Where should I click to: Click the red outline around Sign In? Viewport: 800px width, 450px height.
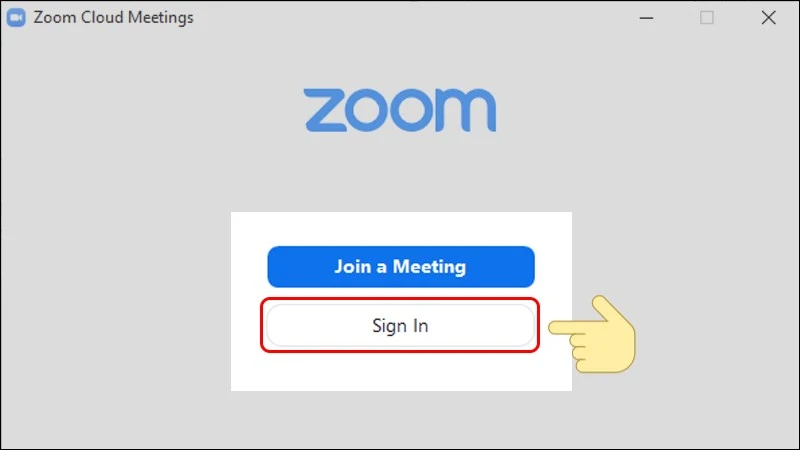(400, 299)
